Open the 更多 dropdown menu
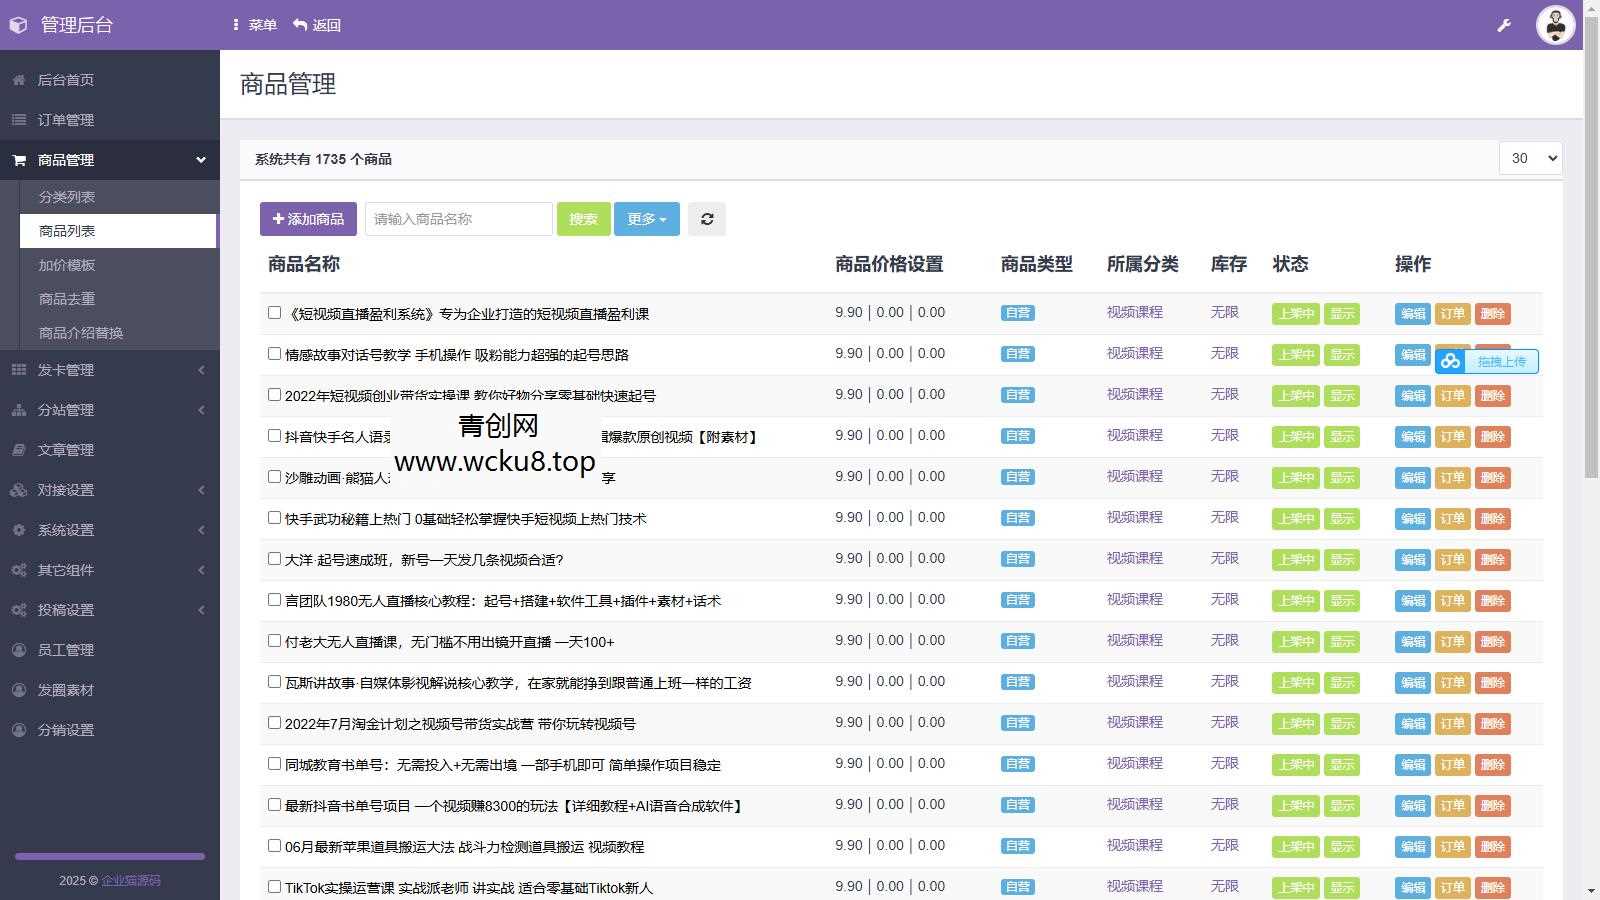The image size is (1600, 900). (647, 218)
